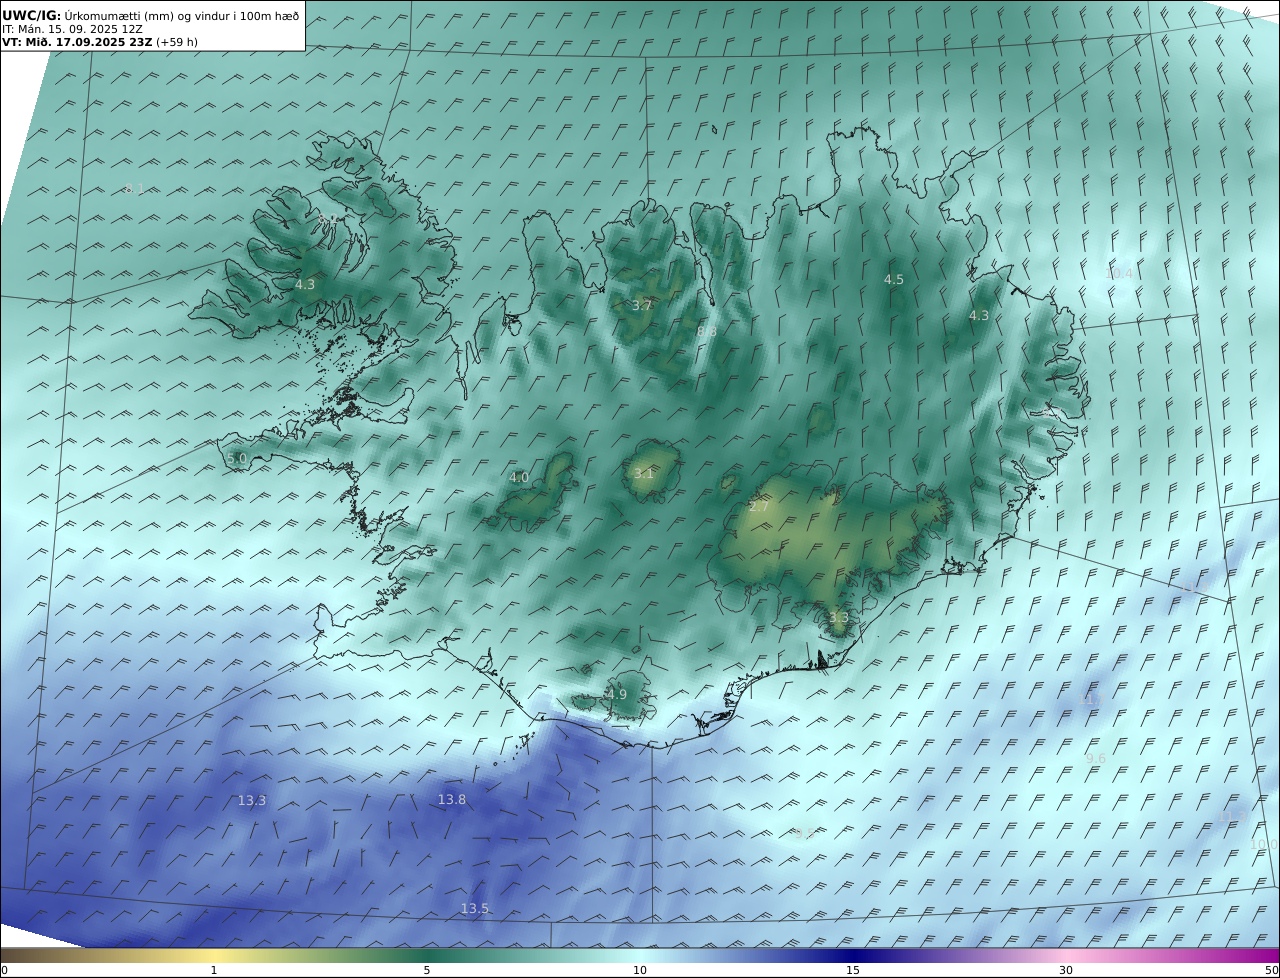Click the 5.0 value label on the map
This screenshot has height=978, width=1280.
pyautogui.click(x=237, y=459)
